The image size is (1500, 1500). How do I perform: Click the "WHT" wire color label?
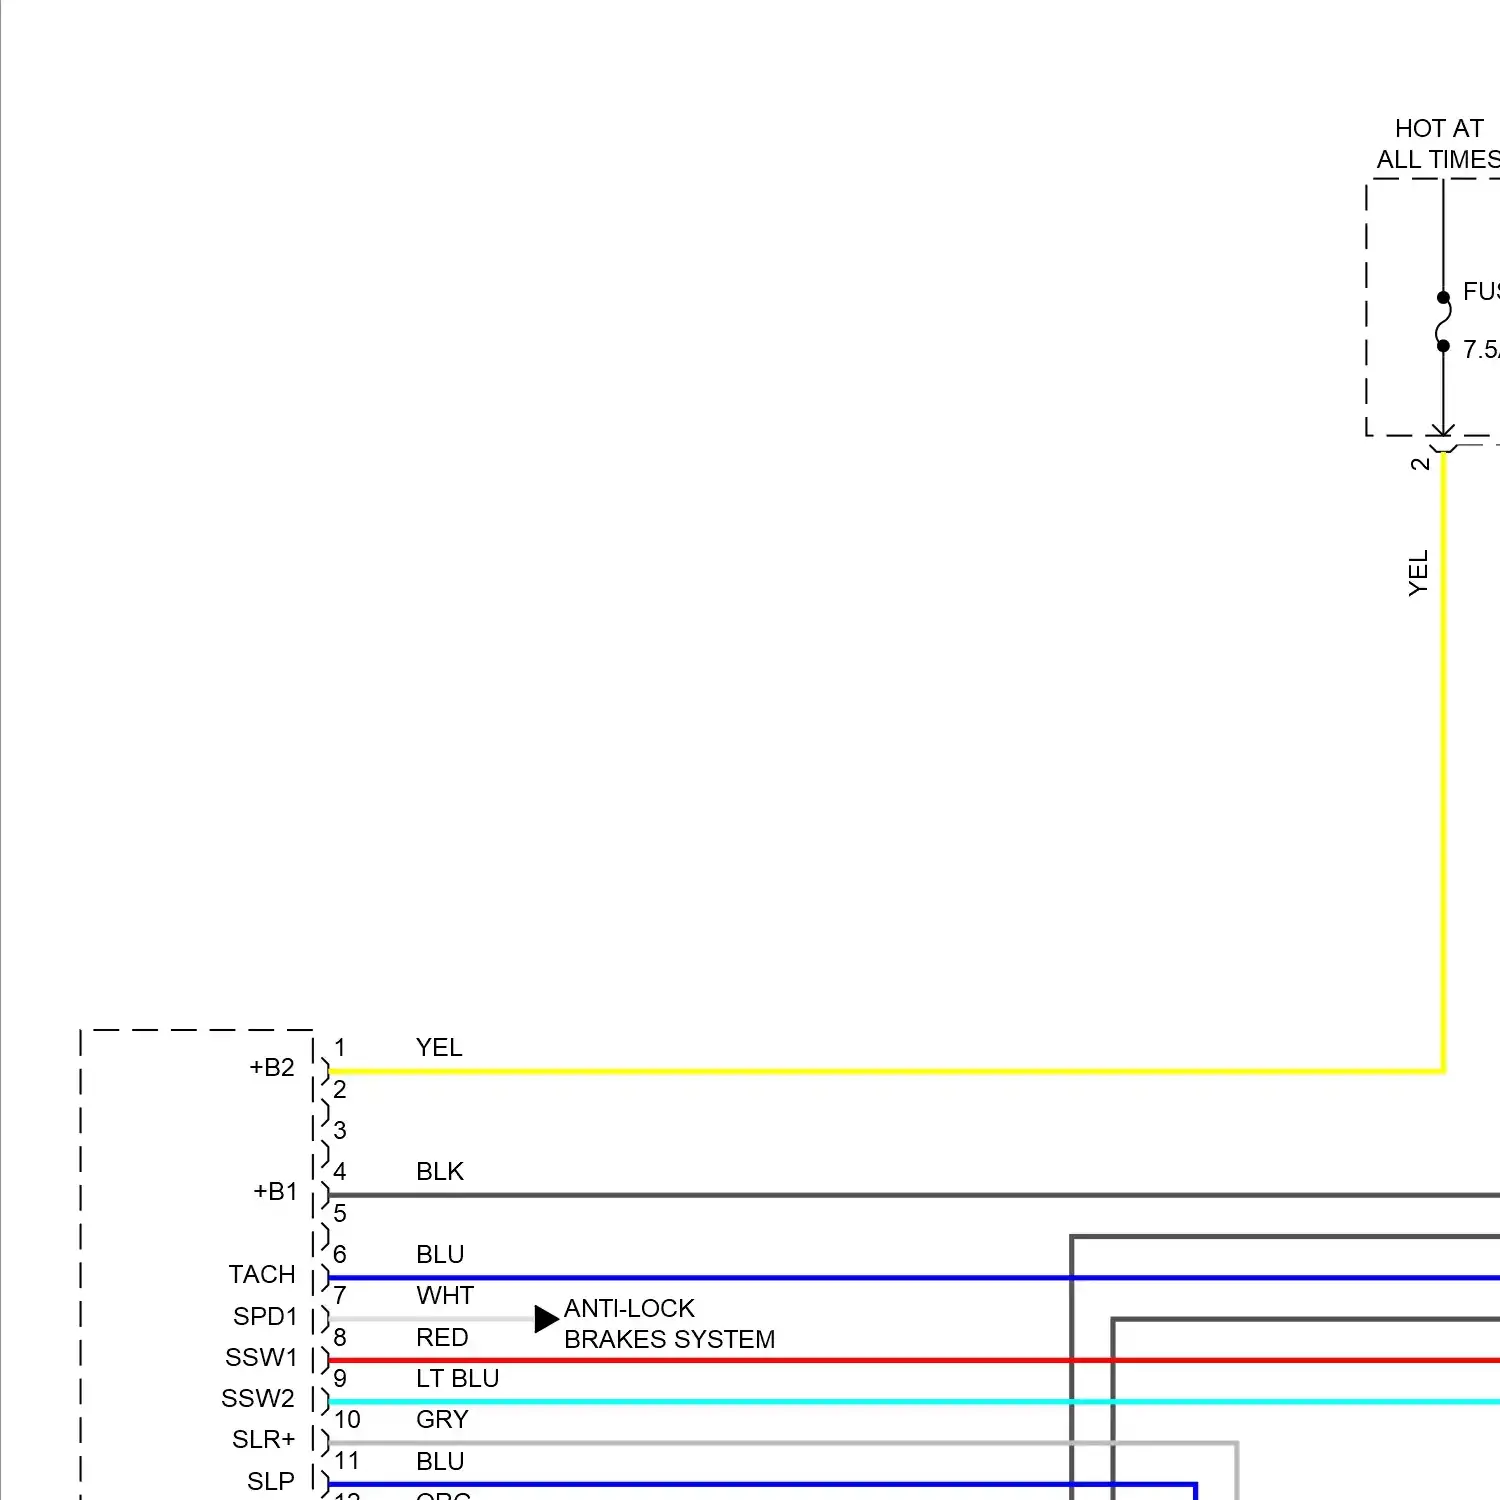445,1295
